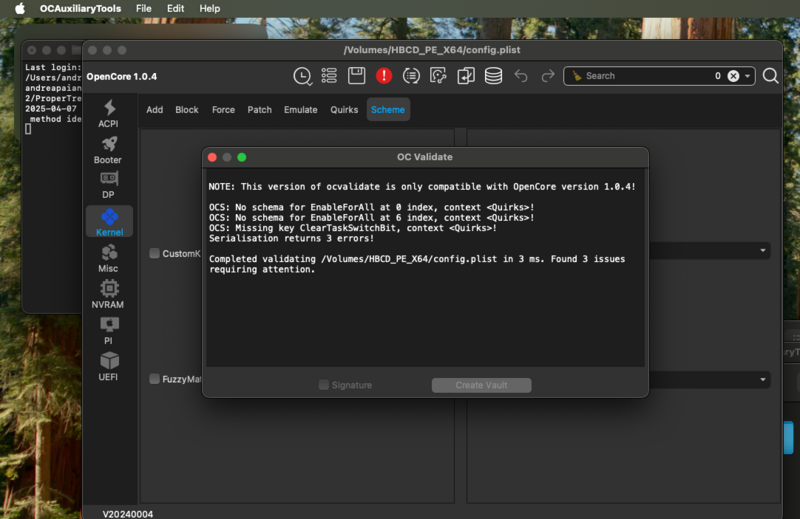Open the UEFI section in sidebar
The image size is (800, 519).
tap(108, 366)
